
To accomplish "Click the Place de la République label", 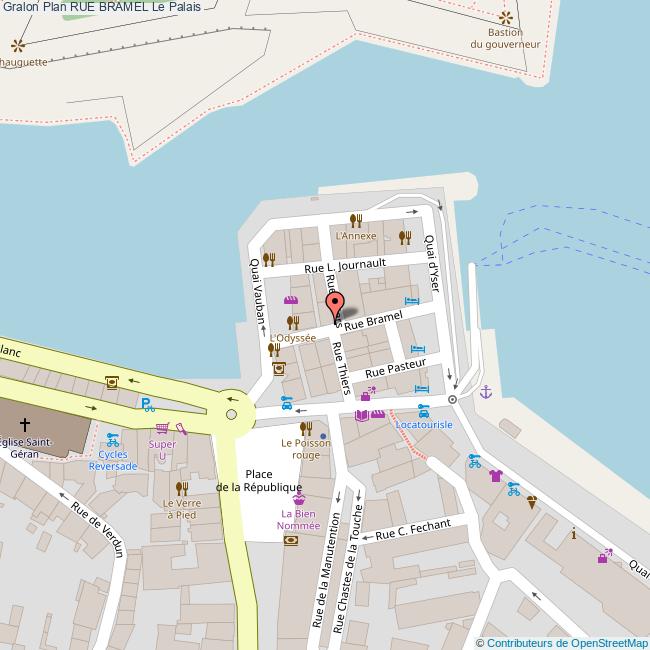I will (256, 480).
